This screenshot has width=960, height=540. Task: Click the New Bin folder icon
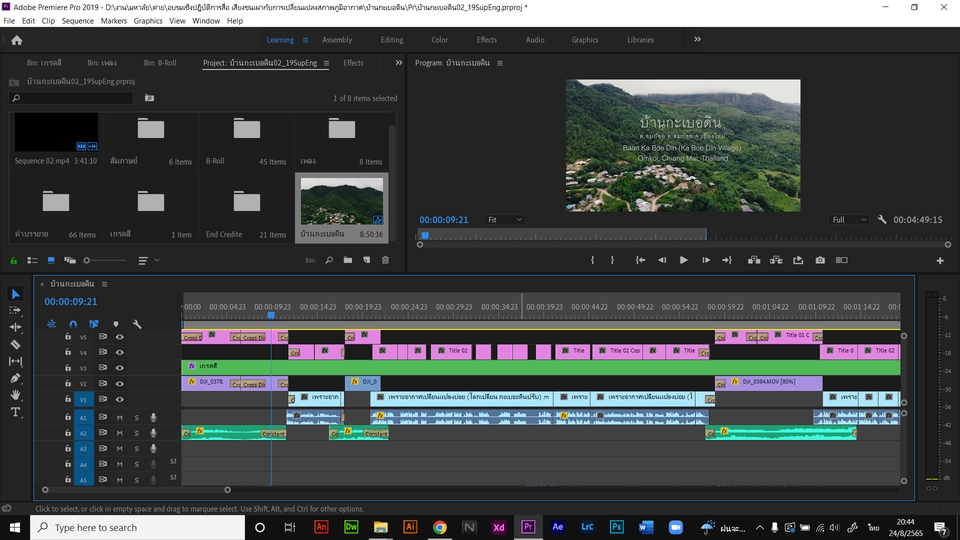347,260
